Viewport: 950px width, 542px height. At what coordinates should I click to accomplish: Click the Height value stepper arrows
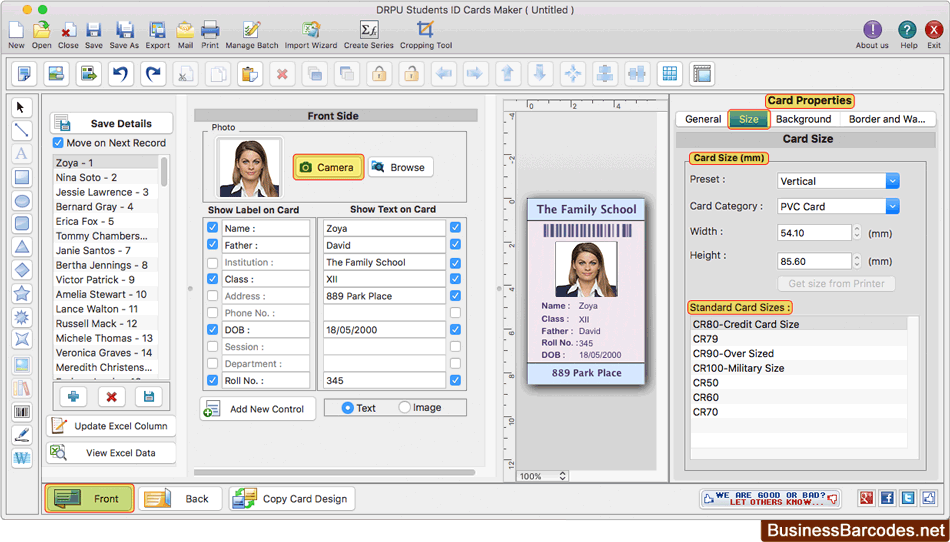pyautogui.click(x=857, y=261)
